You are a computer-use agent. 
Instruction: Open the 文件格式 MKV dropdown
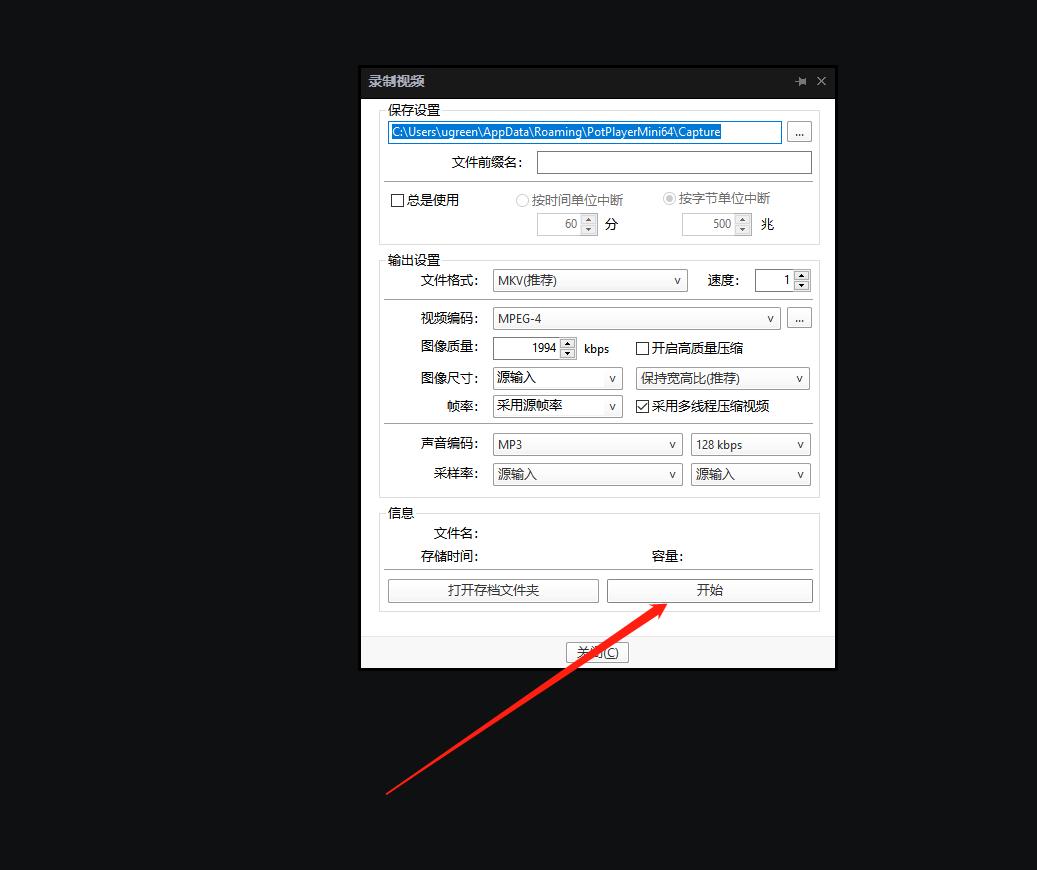pyautogui.click(x=589, y=280)
